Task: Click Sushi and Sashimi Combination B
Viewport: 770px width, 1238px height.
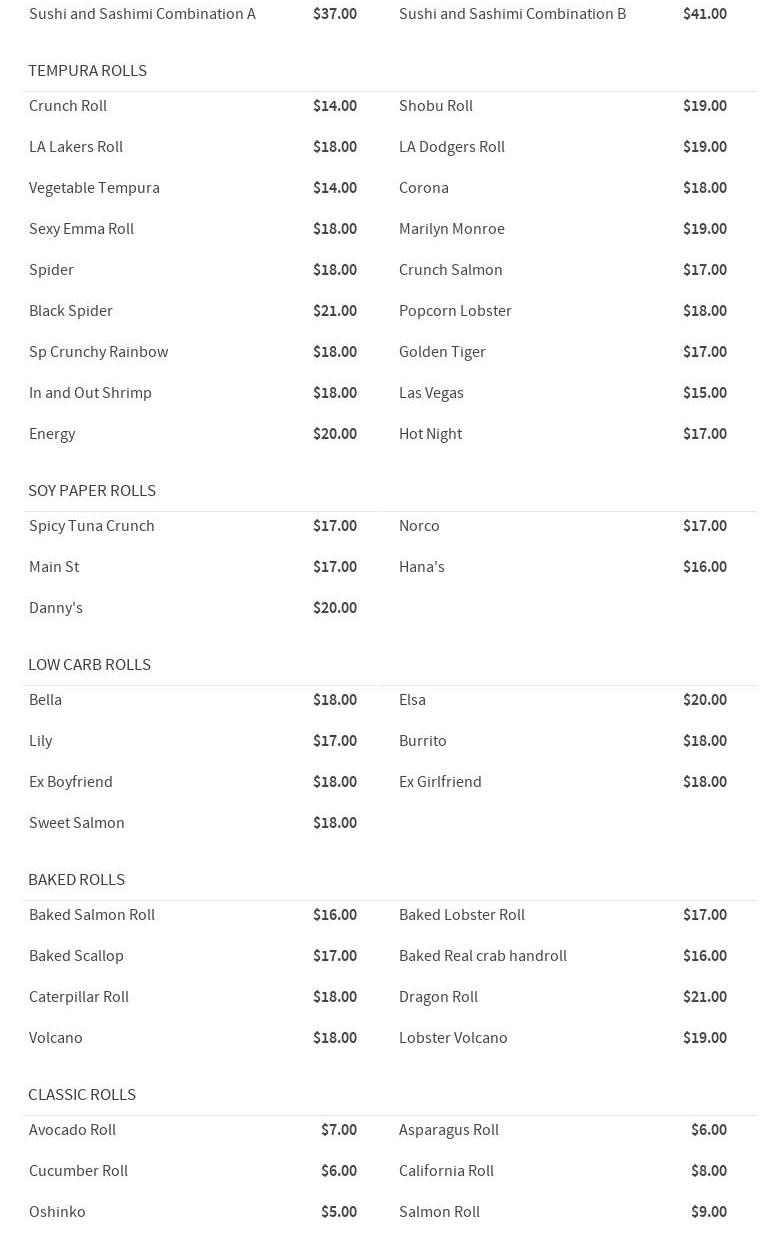Action: point(512,14)
